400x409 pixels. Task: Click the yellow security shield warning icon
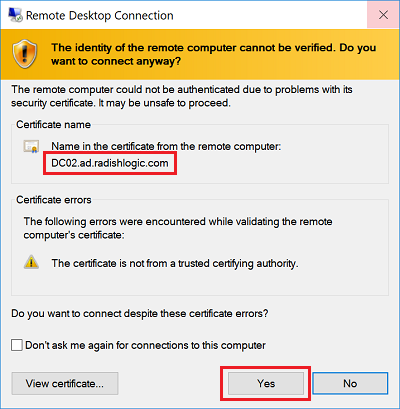25,54
